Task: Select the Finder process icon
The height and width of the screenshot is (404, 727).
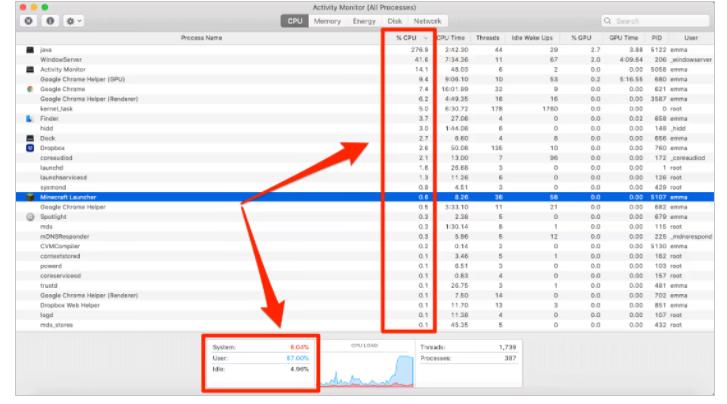Action: pos(30,119)
